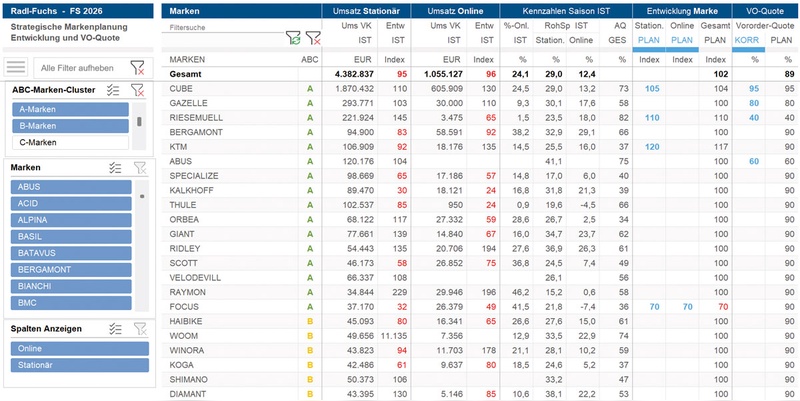Click the HAIBIKE row brand name
The height and width of the screenshot is (401, 800).
tap(184, 321)
